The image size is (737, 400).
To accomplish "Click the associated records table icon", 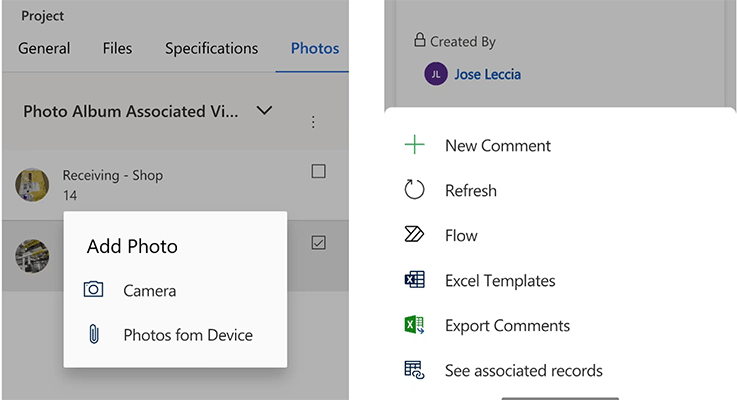I will [414, 370].
